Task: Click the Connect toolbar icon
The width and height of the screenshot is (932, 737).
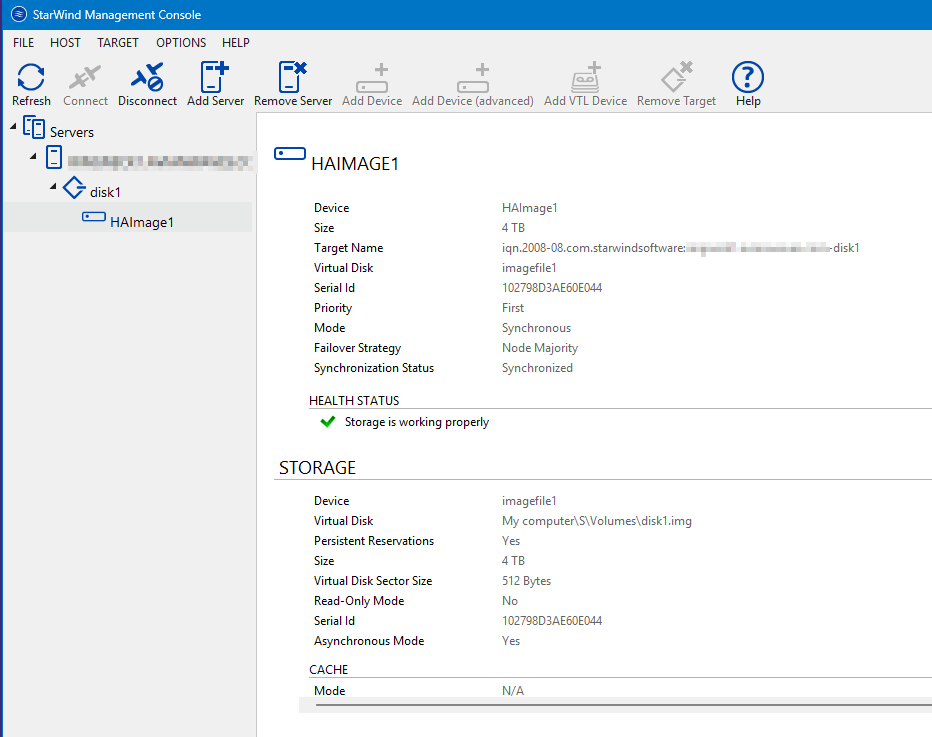Action: click(x=85, y=77)
